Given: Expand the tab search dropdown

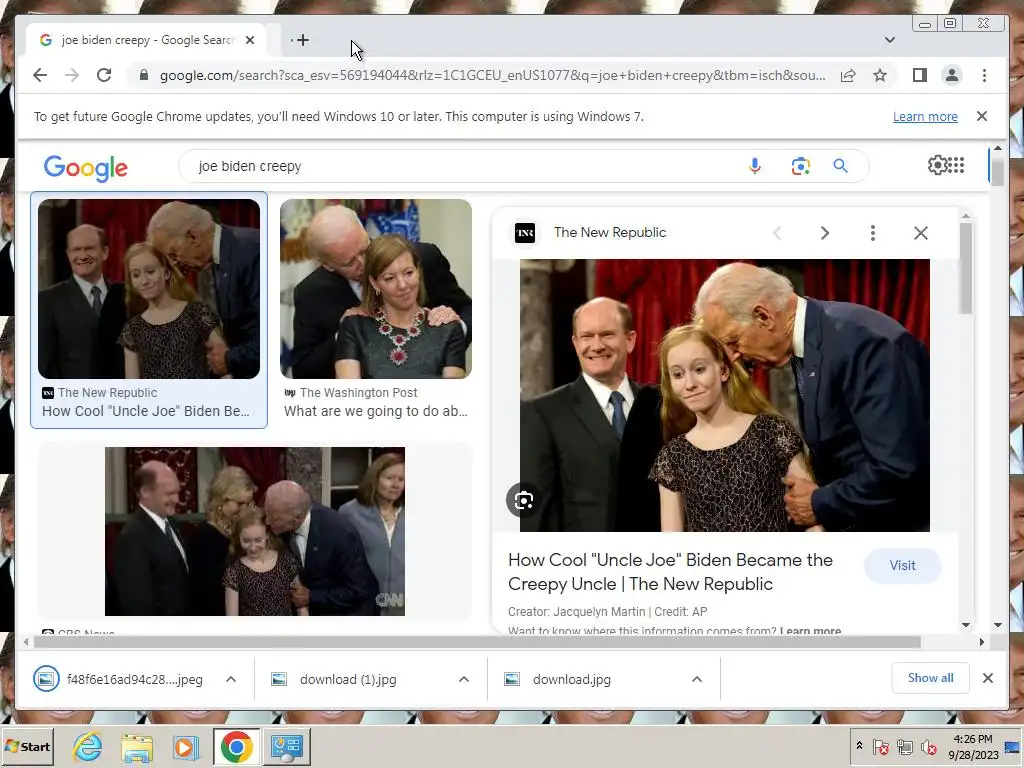Looking at the screenshot, I should click(x=889, y=40).
